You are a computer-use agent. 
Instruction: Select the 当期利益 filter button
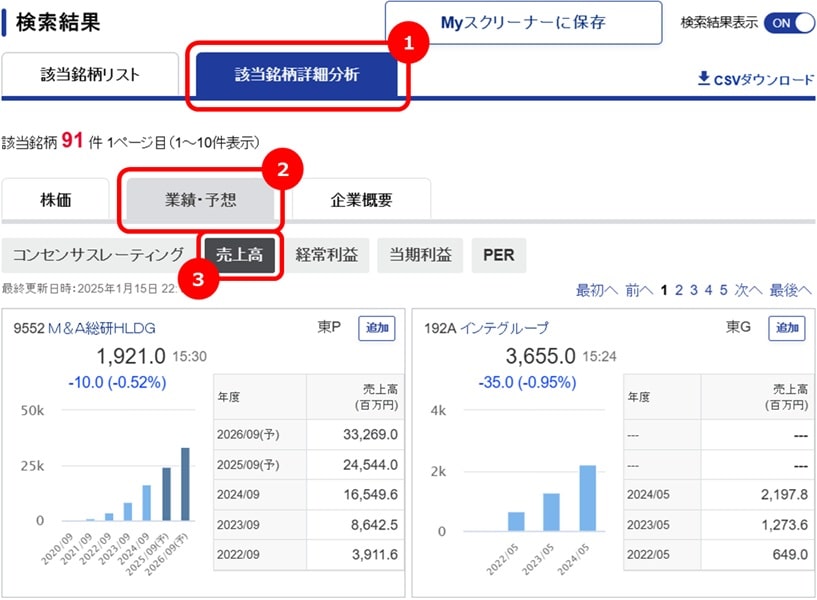[x=420, y=255]
